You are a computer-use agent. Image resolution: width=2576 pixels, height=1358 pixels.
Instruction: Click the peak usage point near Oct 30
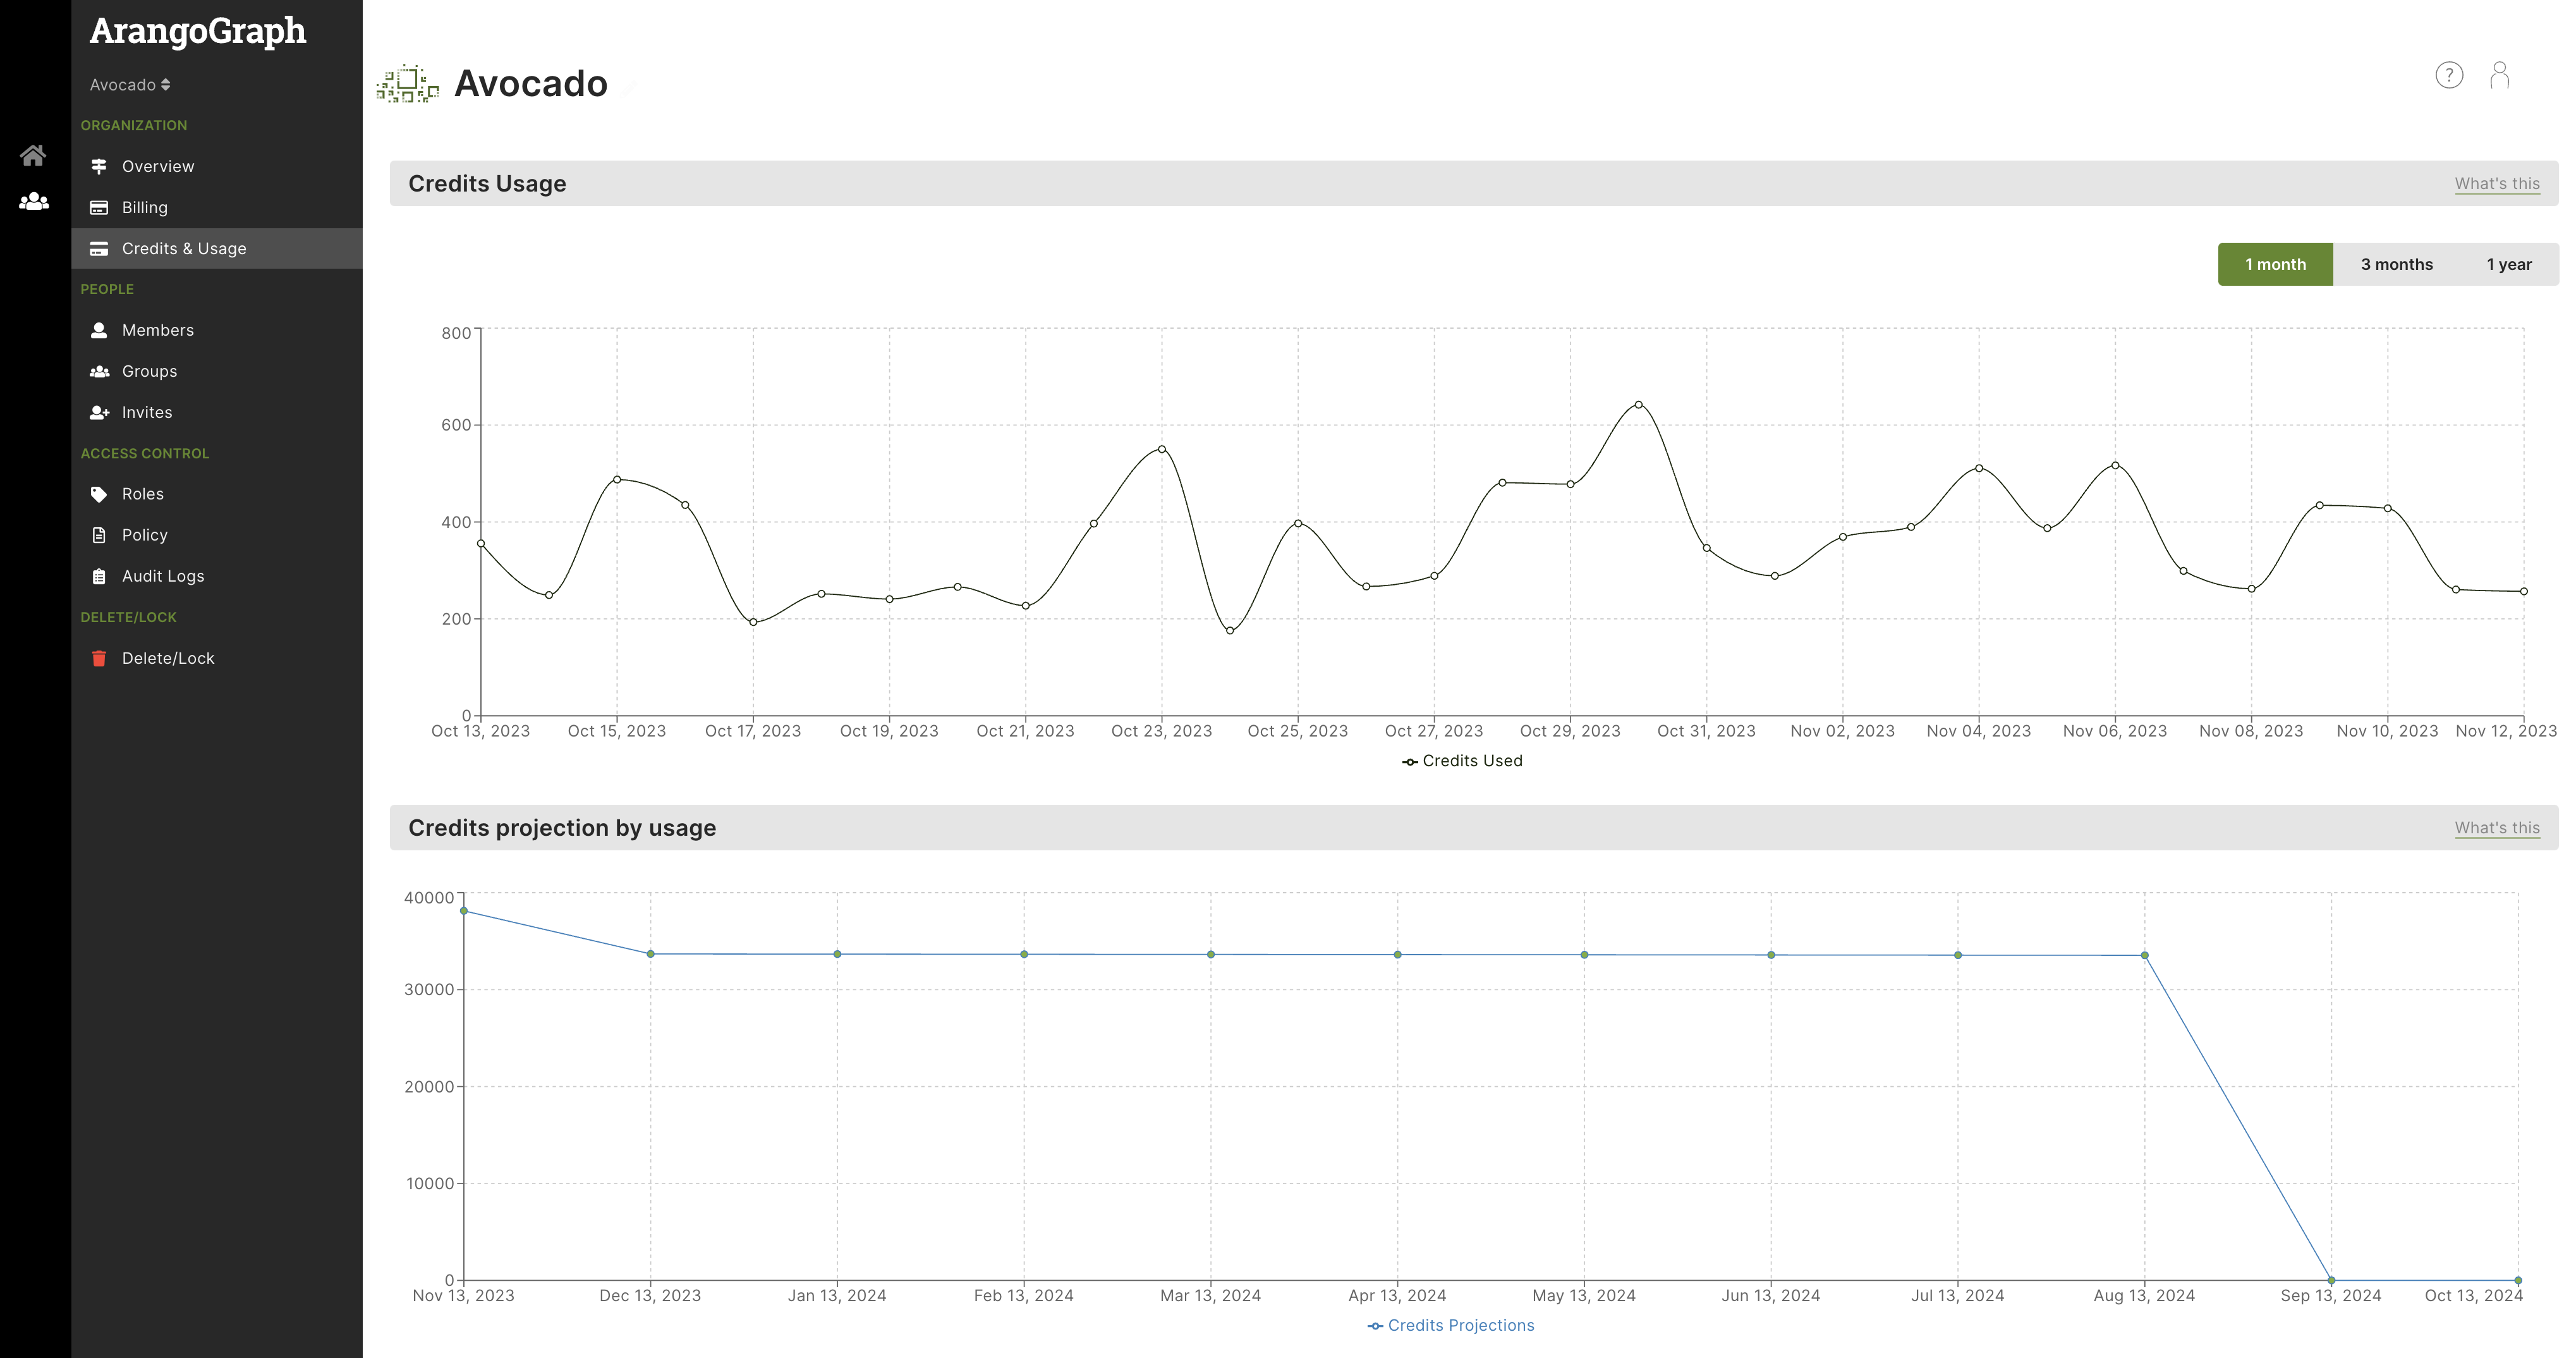1638,405
